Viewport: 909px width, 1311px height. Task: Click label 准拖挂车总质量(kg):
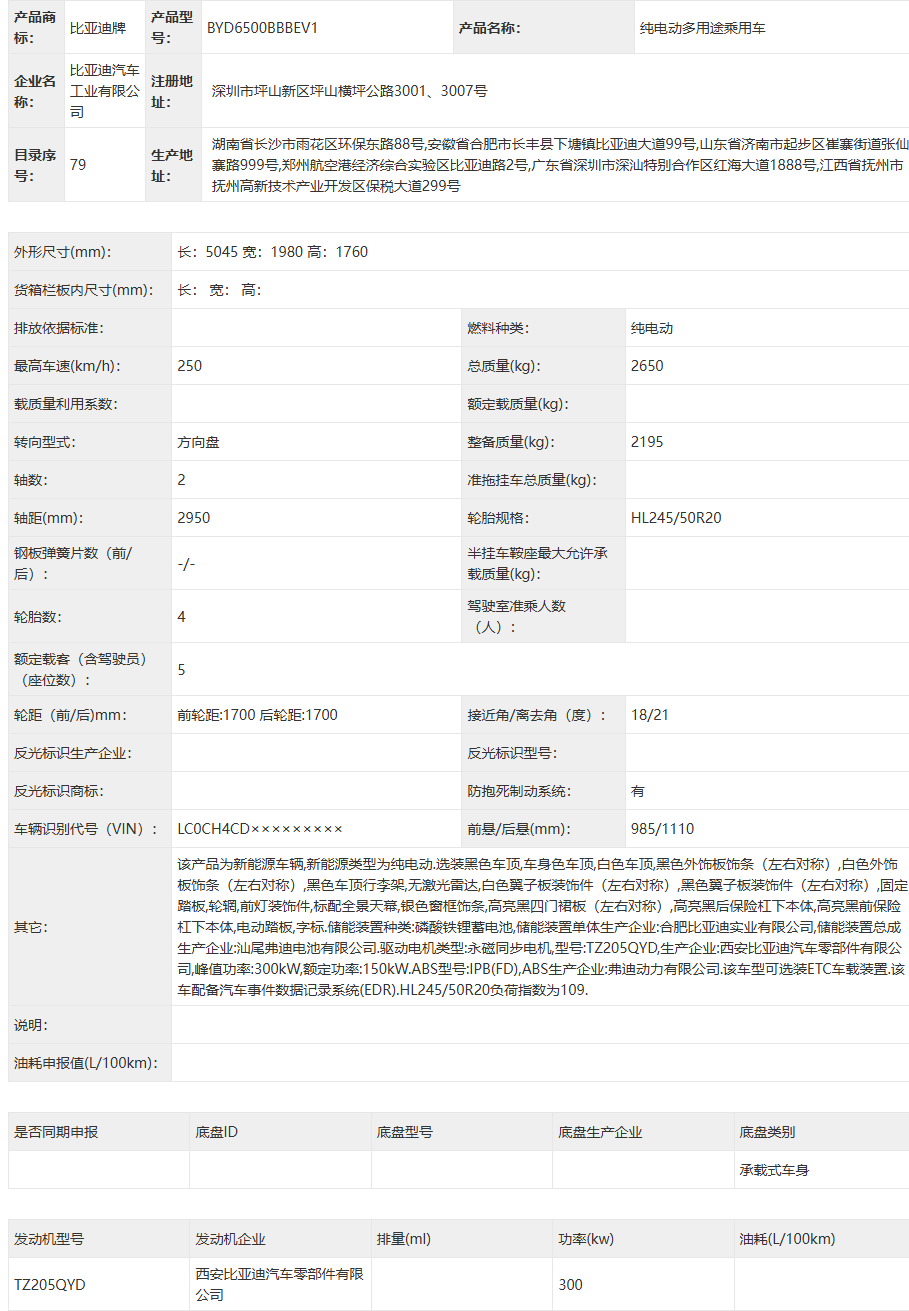pyautogui.click(x=532, y=480)
